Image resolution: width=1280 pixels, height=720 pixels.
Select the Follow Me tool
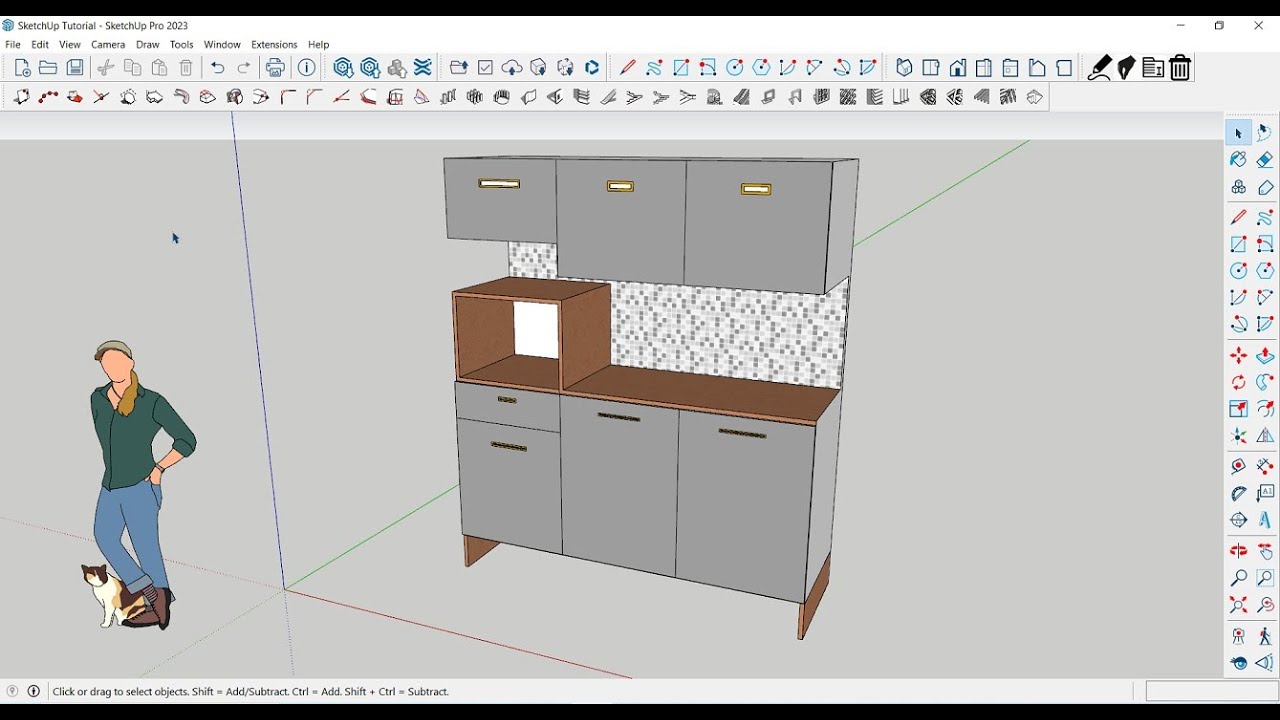[1265, 382]
